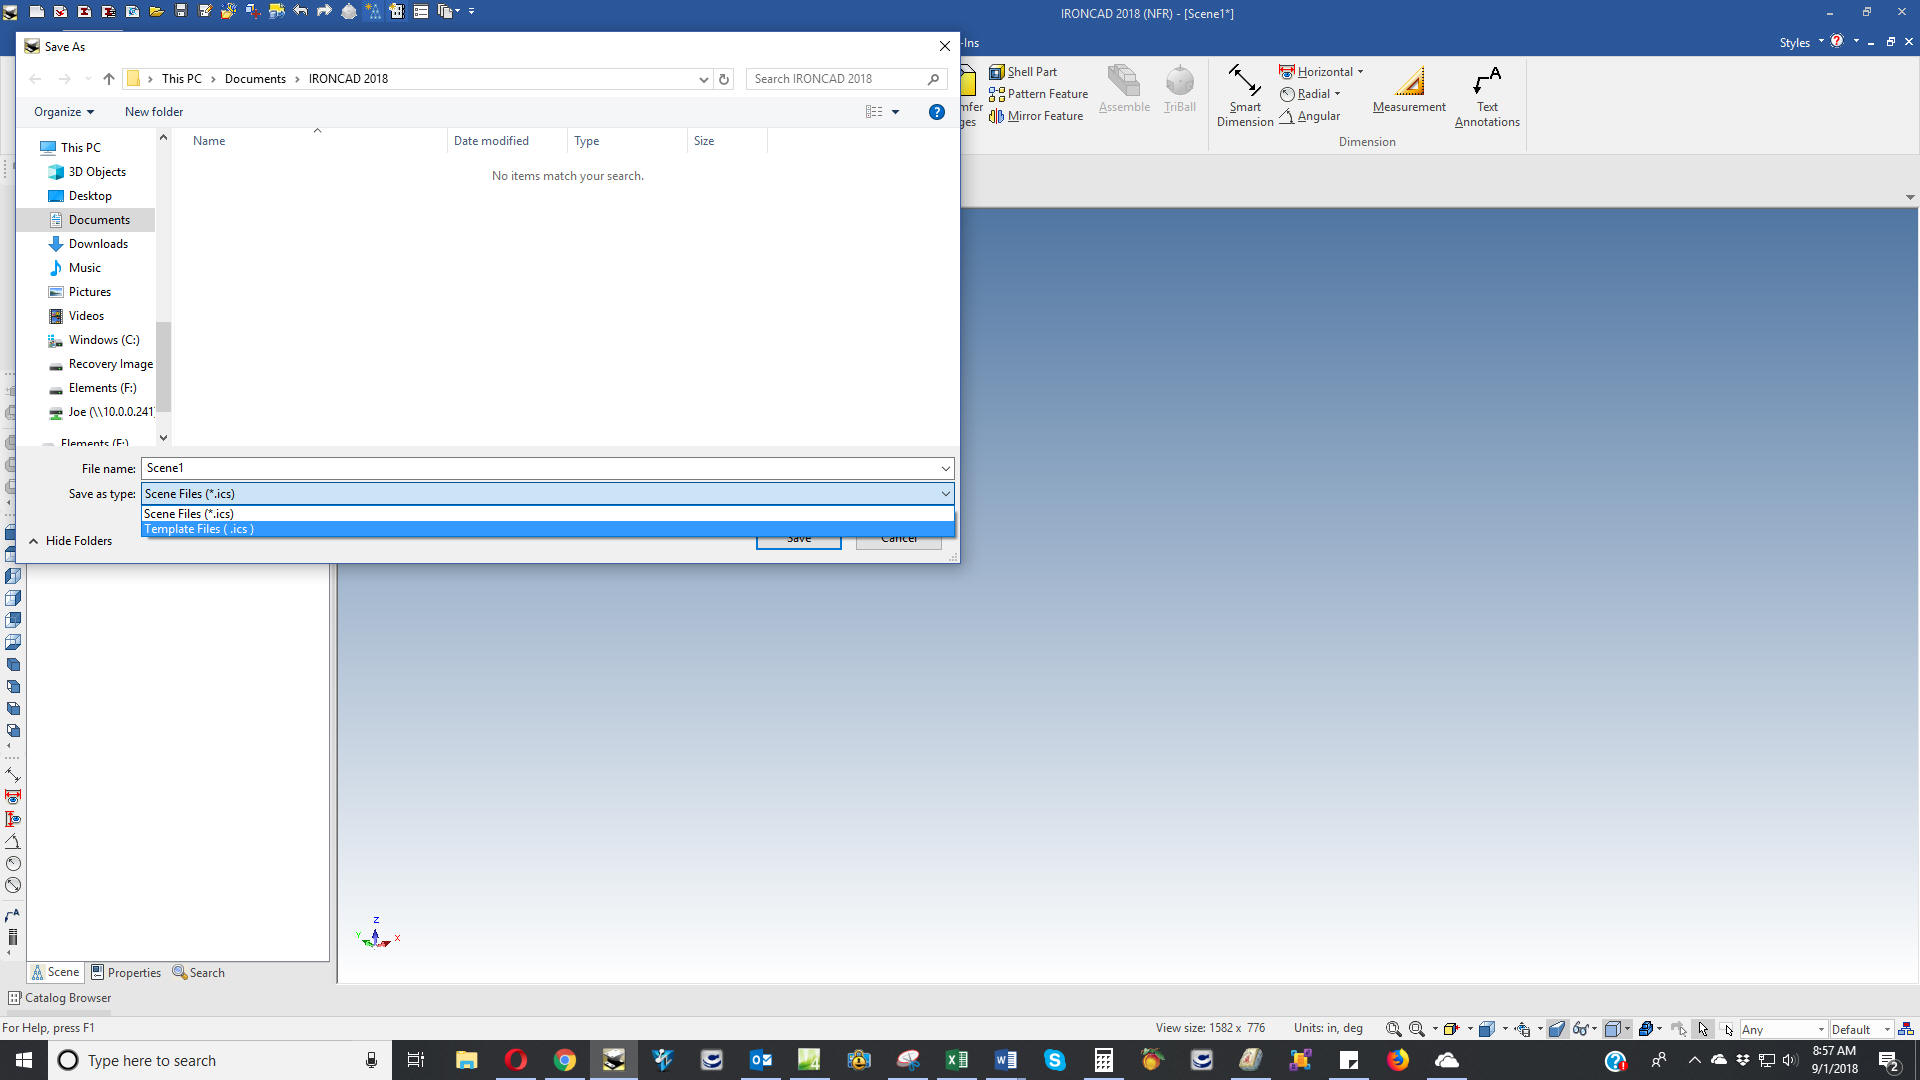Click radial dimension circle icon in left toolbar
Viewport: 1920px width, 1080px height.
pyautogui.click(x=13, y=863)
